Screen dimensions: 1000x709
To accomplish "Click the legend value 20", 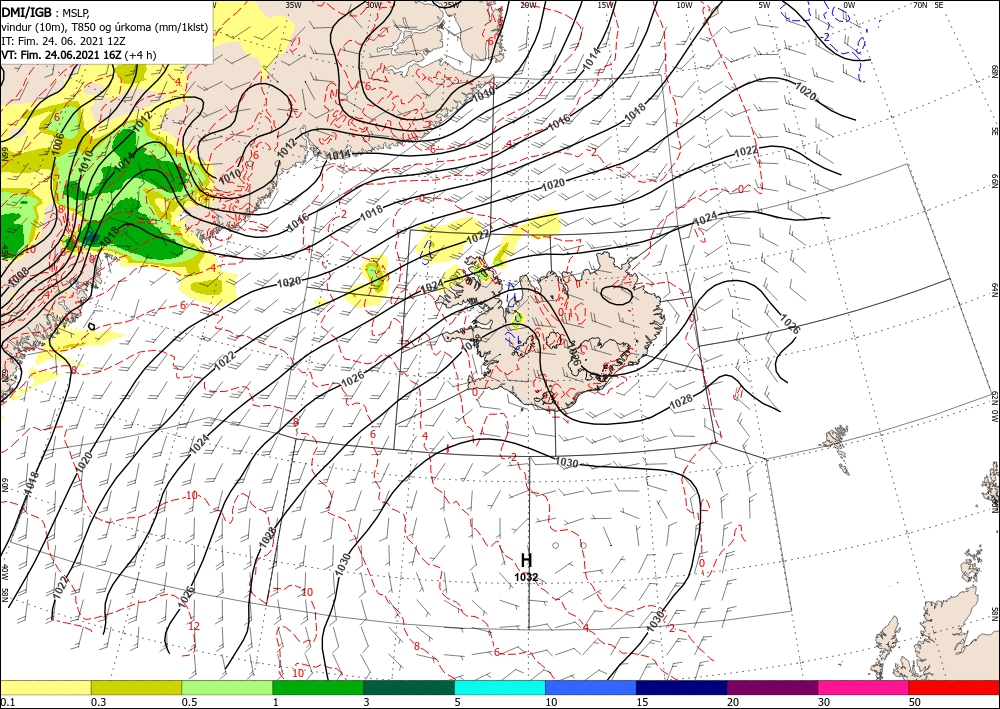I will (733, 702).
